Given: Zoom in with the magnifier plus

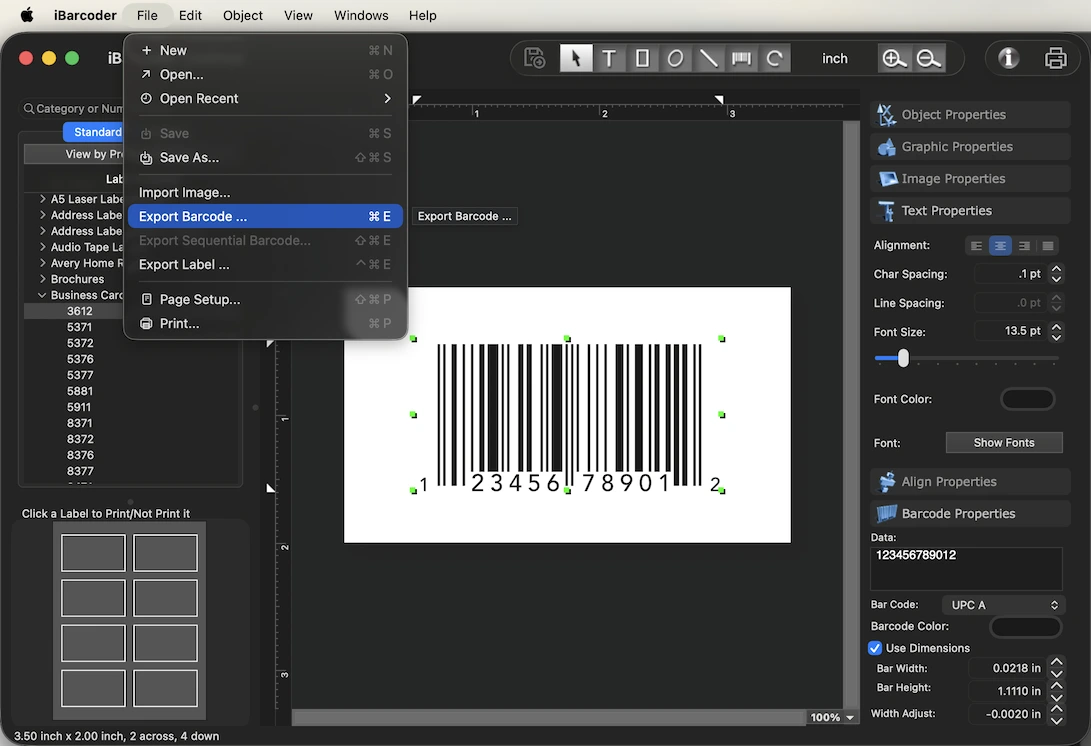Looking at the screenshot, I should pyautogui.click(x=894, y=58).
